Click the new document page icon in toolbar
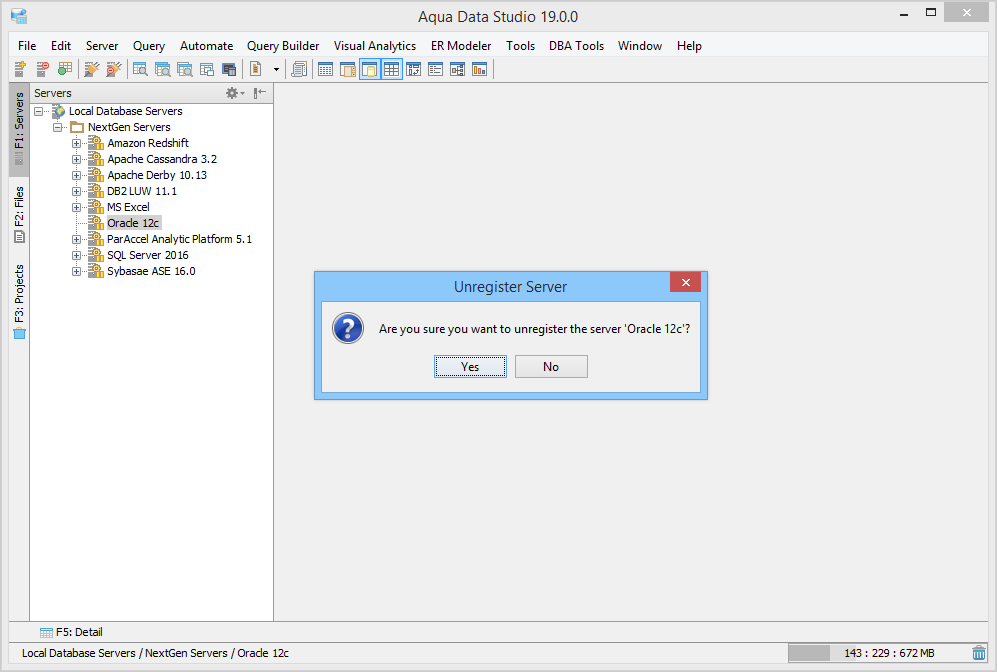 tap(256, 69)
